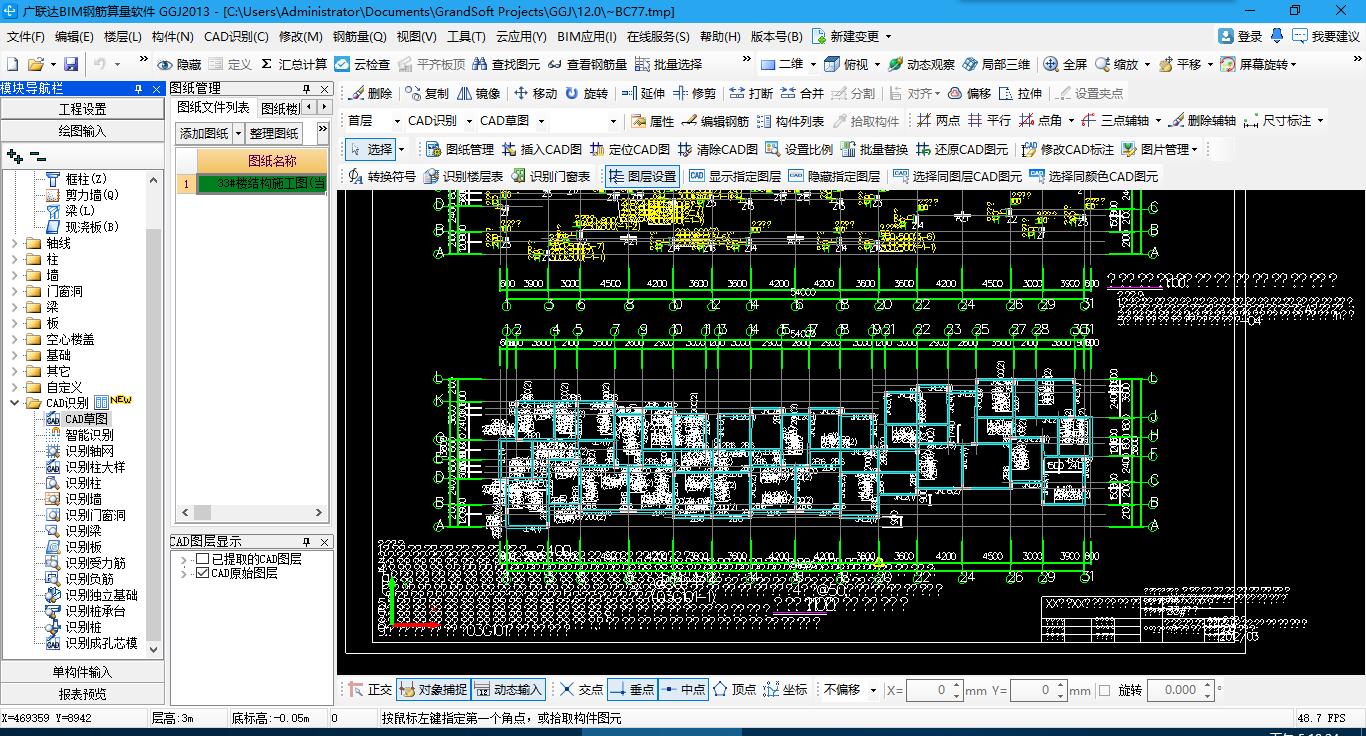Select 拉伸 stretch tool

[x=1020, y=93]
